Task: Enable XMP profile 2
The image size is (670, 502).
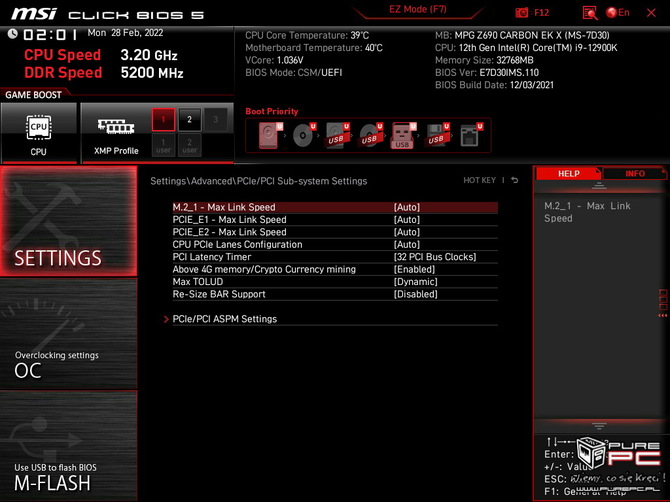Action: (x=189, y=120)
